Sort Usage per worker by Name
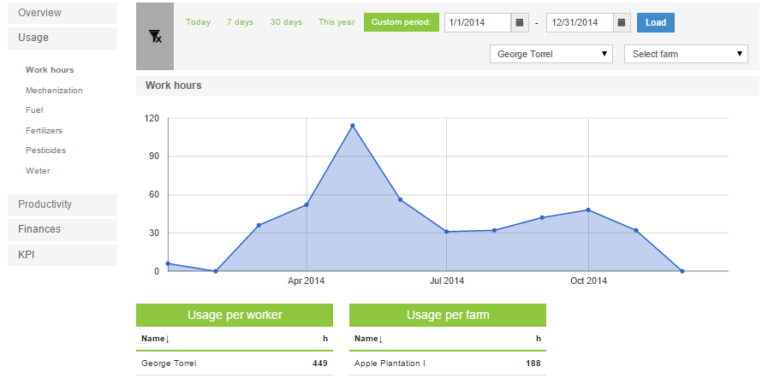Image resolution: width=768 pixels, height=384 pixels. click(x=155, y=338)
